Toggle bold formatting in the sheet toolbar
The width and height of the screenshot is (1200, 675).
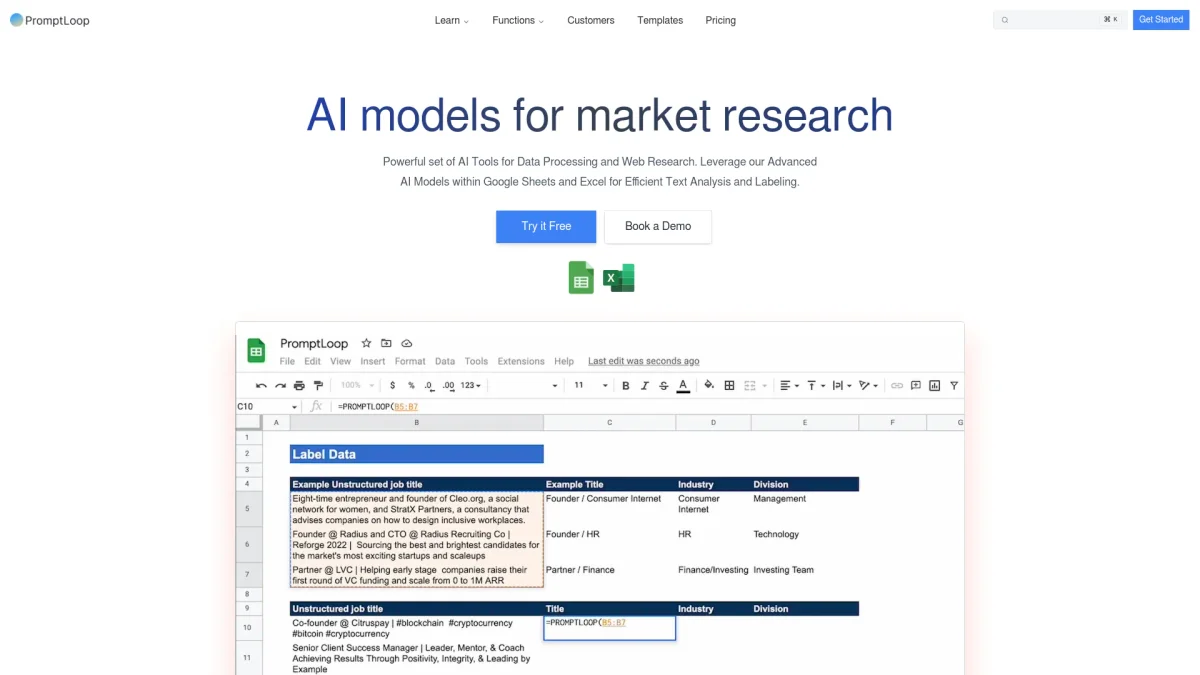point(626,385)
